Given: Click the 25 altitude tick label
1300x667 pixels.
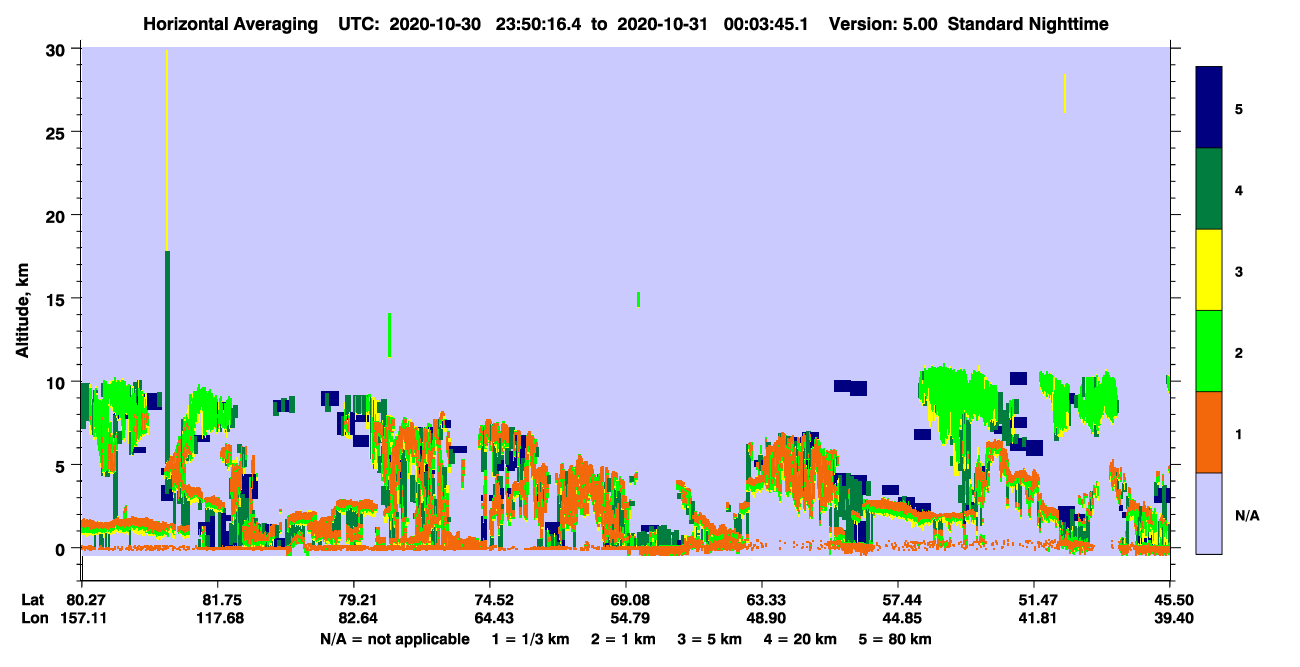Looking at the screenshot, I should (58, 132).
